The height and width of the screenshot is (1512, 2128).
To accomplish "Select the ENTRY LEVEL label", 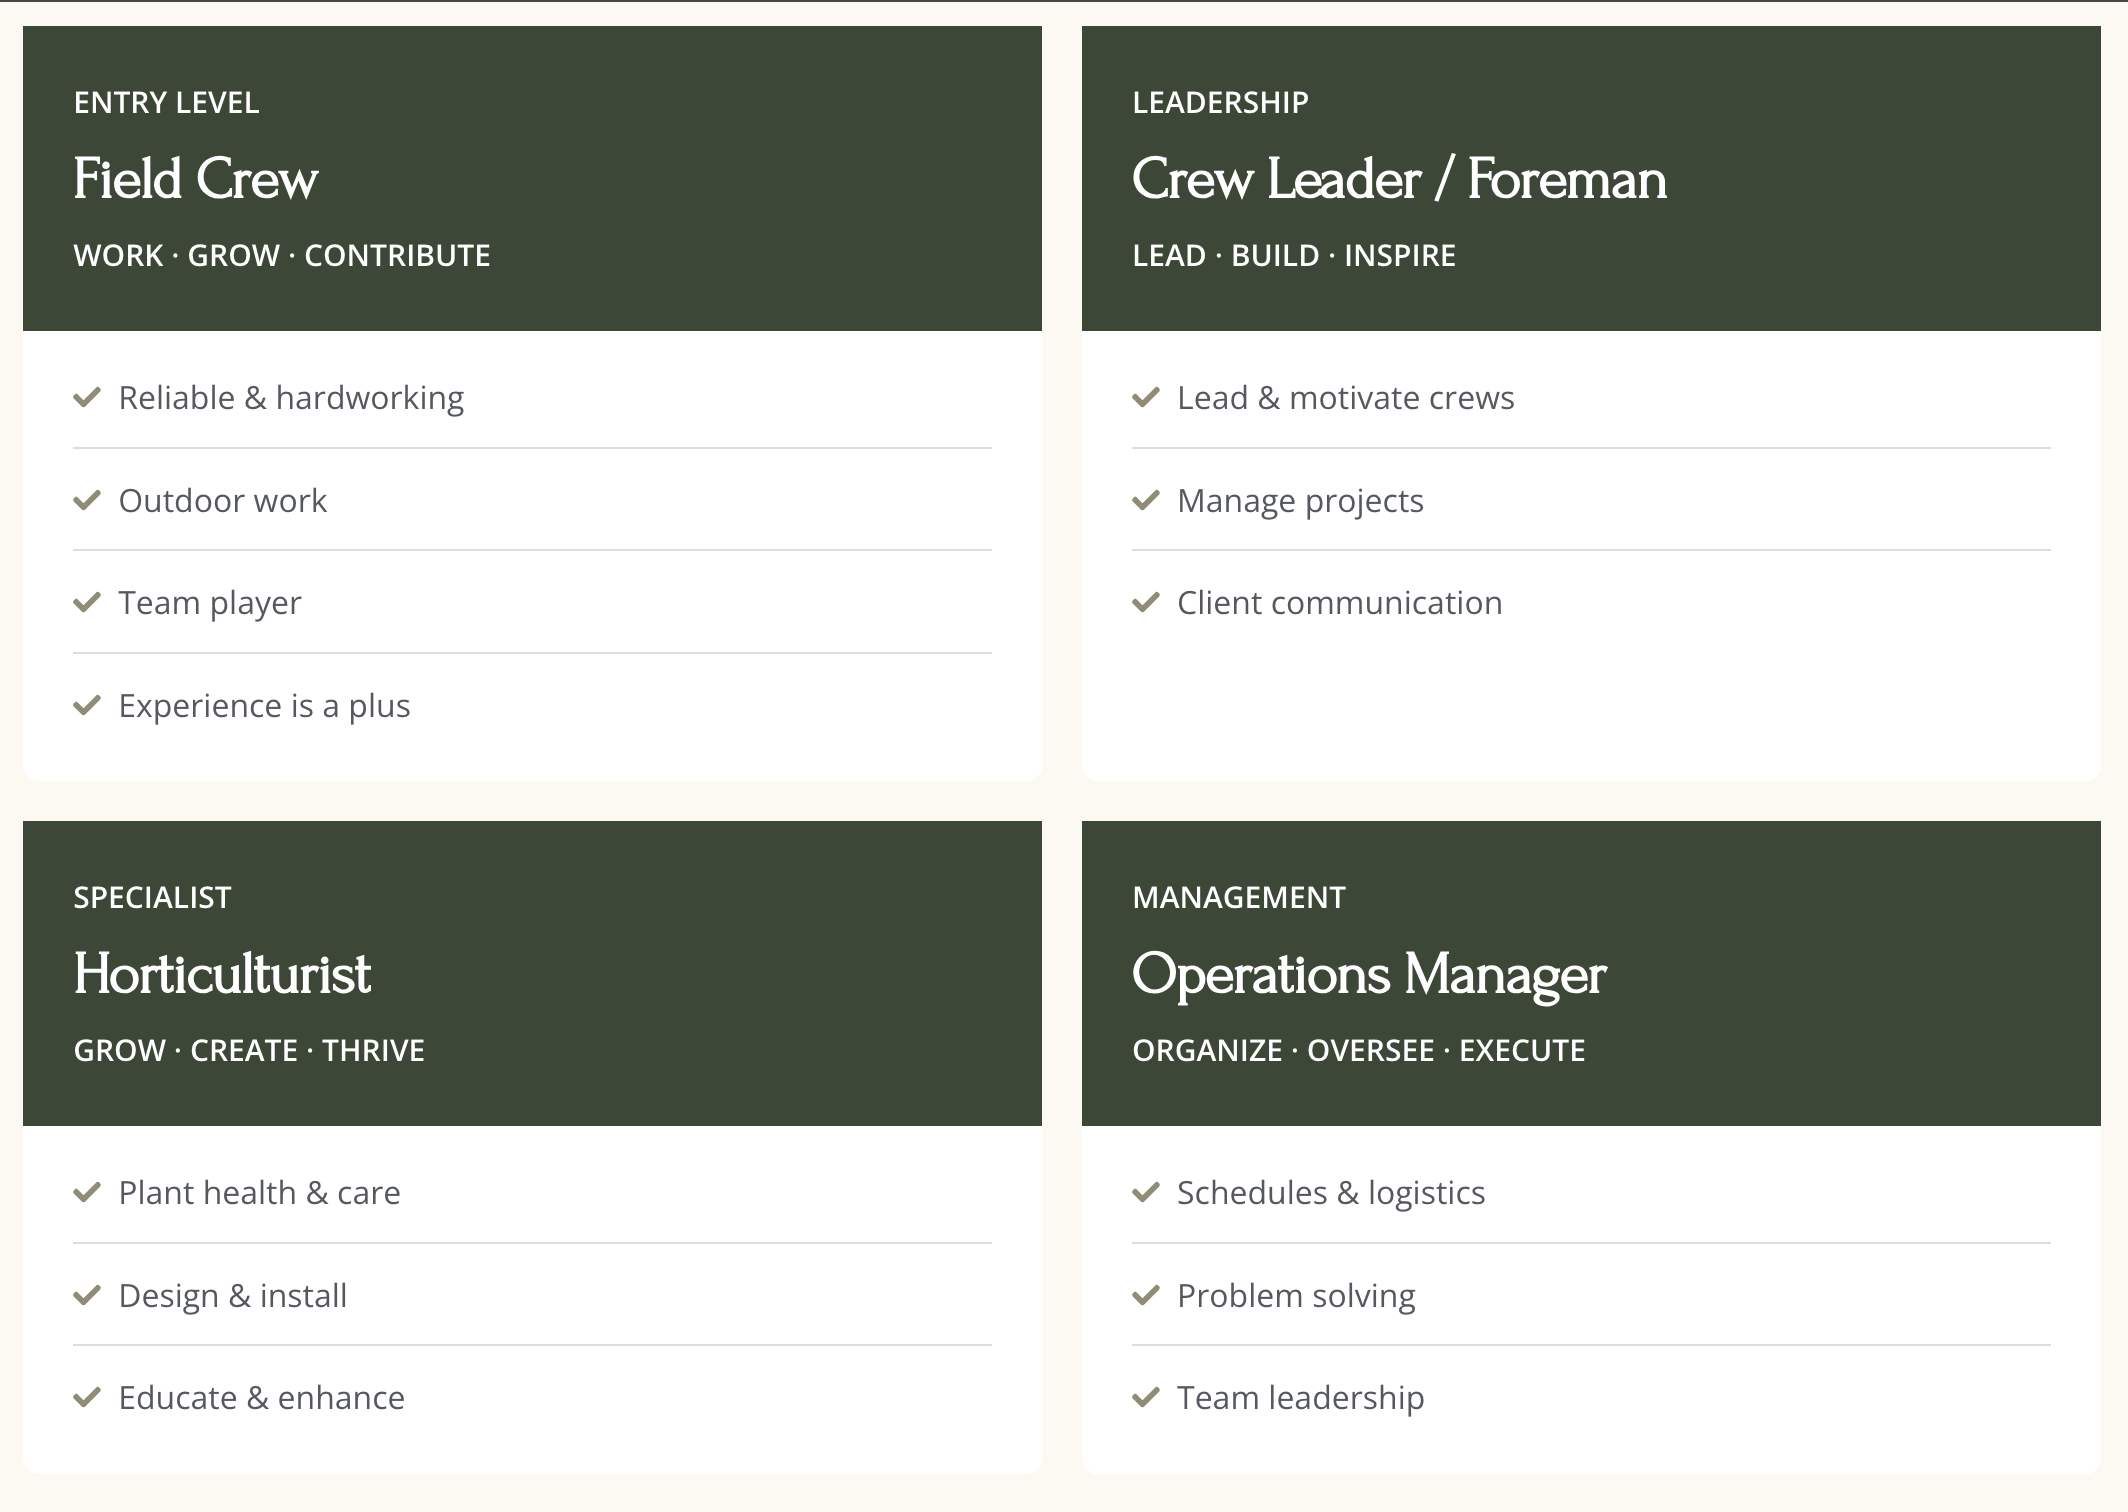I will point(166,102).
